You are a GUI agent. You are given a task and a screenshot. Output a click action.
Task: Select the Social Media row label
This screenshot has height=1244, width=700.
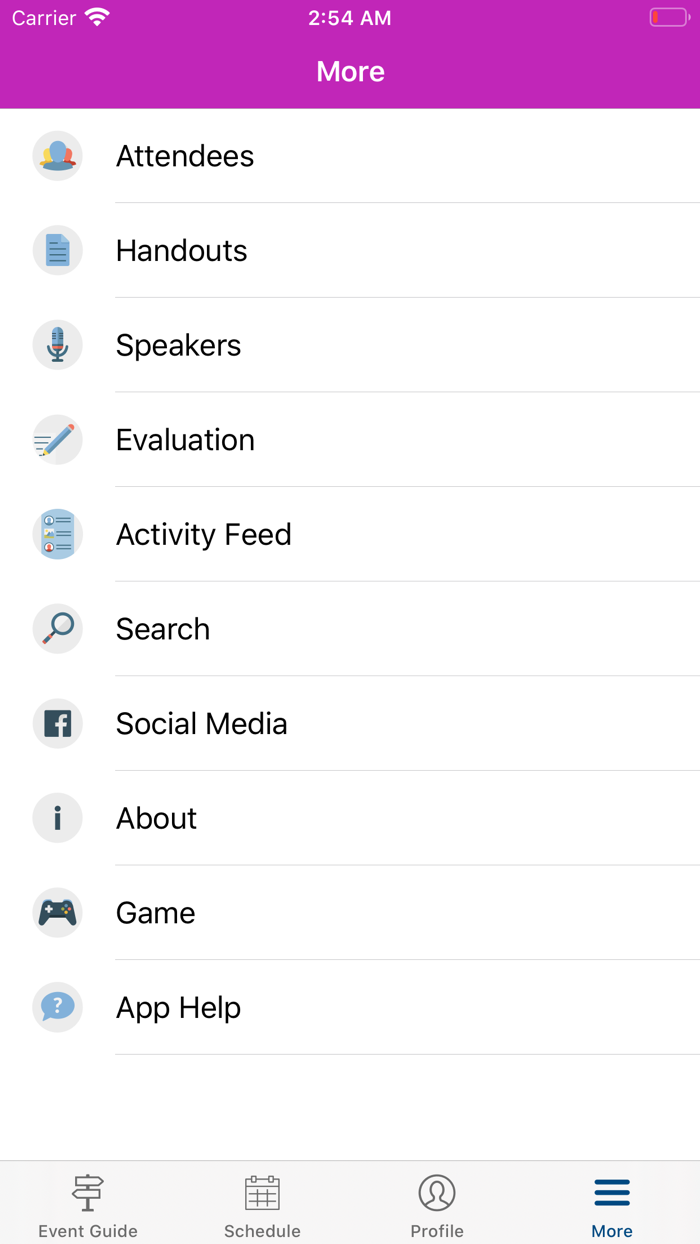(201, 723)
